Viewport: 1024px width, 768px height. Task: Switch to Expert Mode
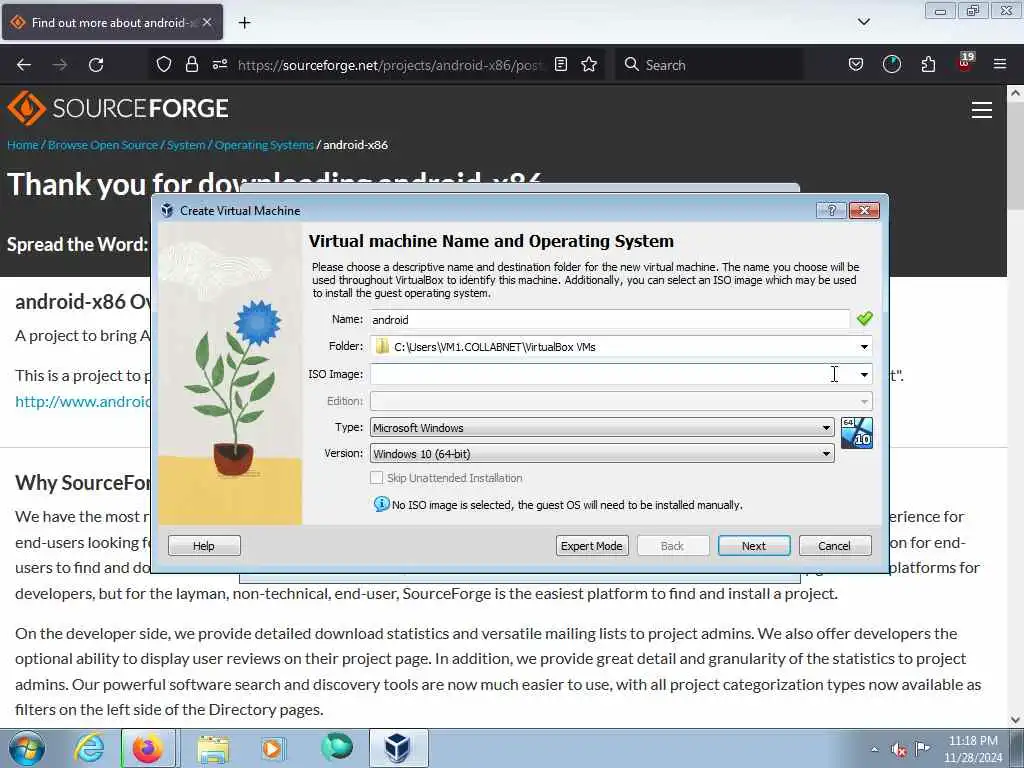coord(592,545)
